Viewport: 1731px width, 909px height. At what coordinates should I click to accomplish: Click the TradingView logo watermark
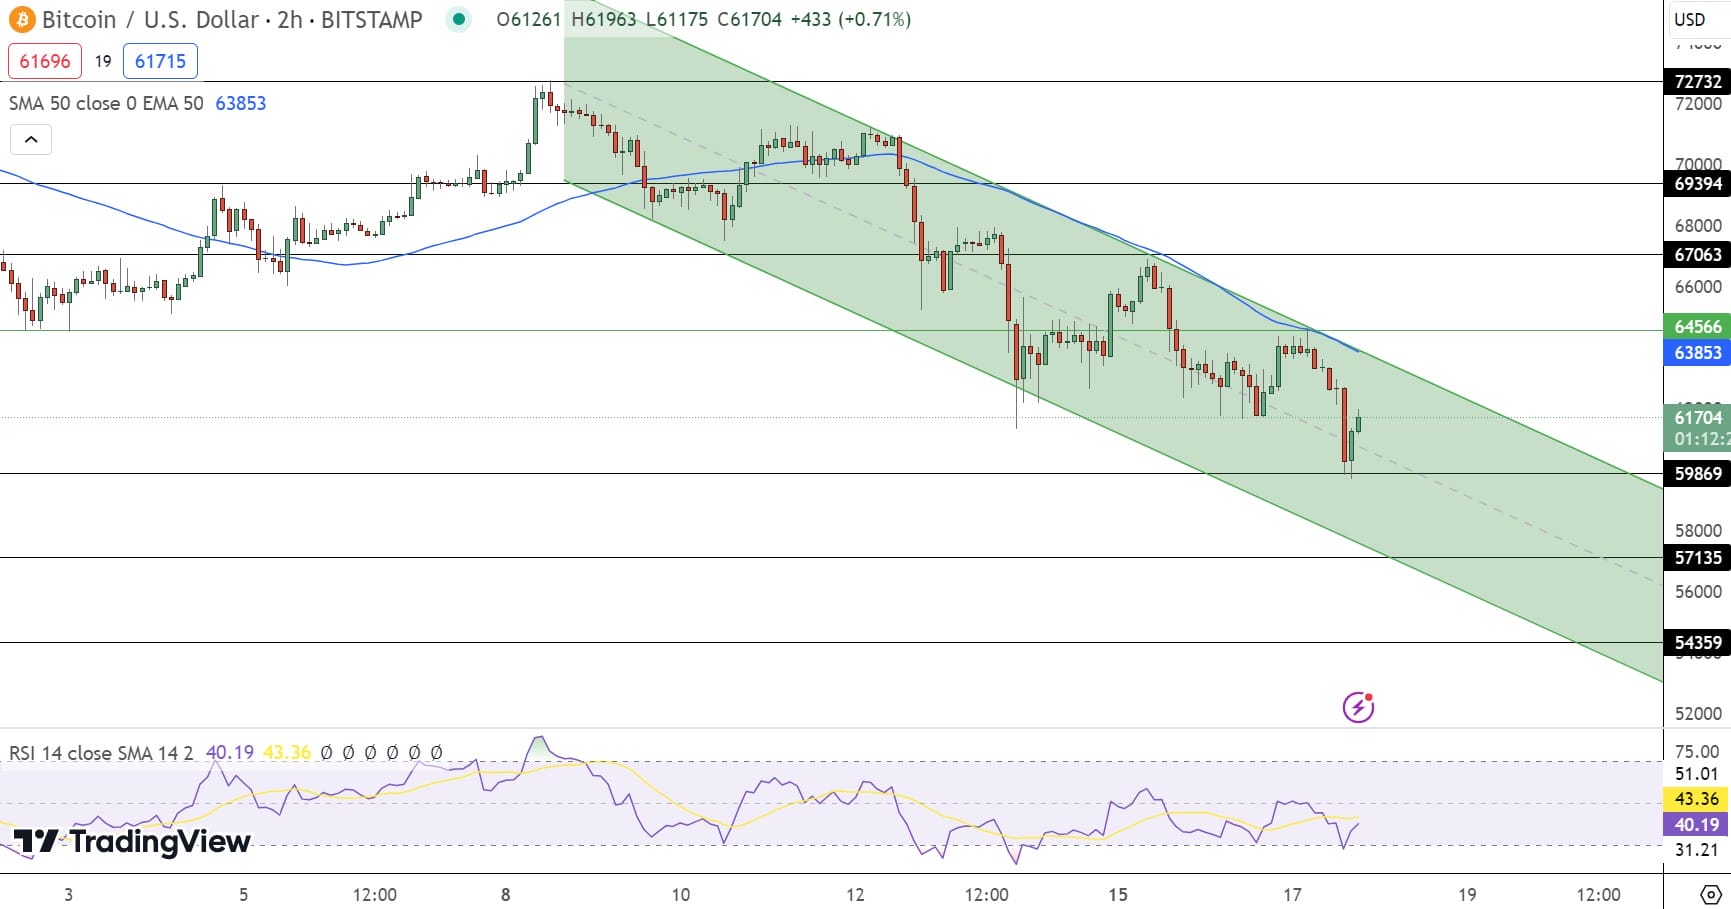[130, 842]
